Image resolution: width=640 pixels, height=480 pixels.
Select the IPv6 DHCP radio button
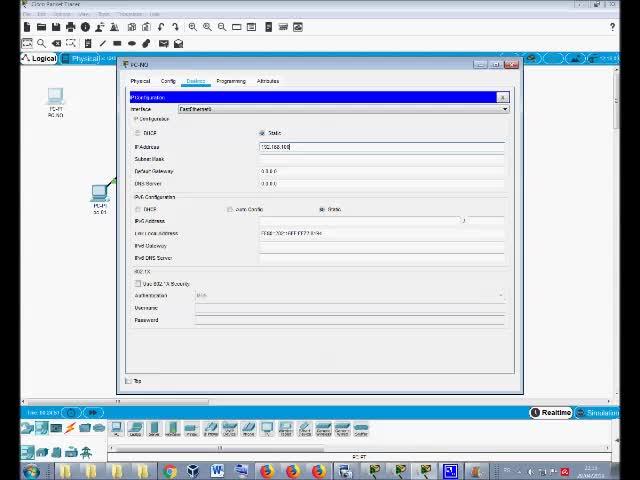tap(138, 209)
